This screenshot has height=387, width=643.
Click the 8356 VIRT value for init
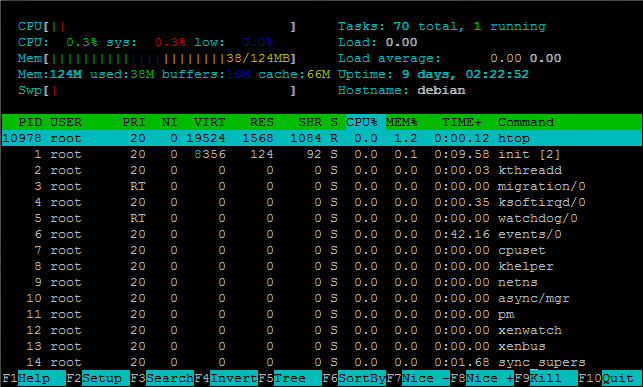(210, 154)
